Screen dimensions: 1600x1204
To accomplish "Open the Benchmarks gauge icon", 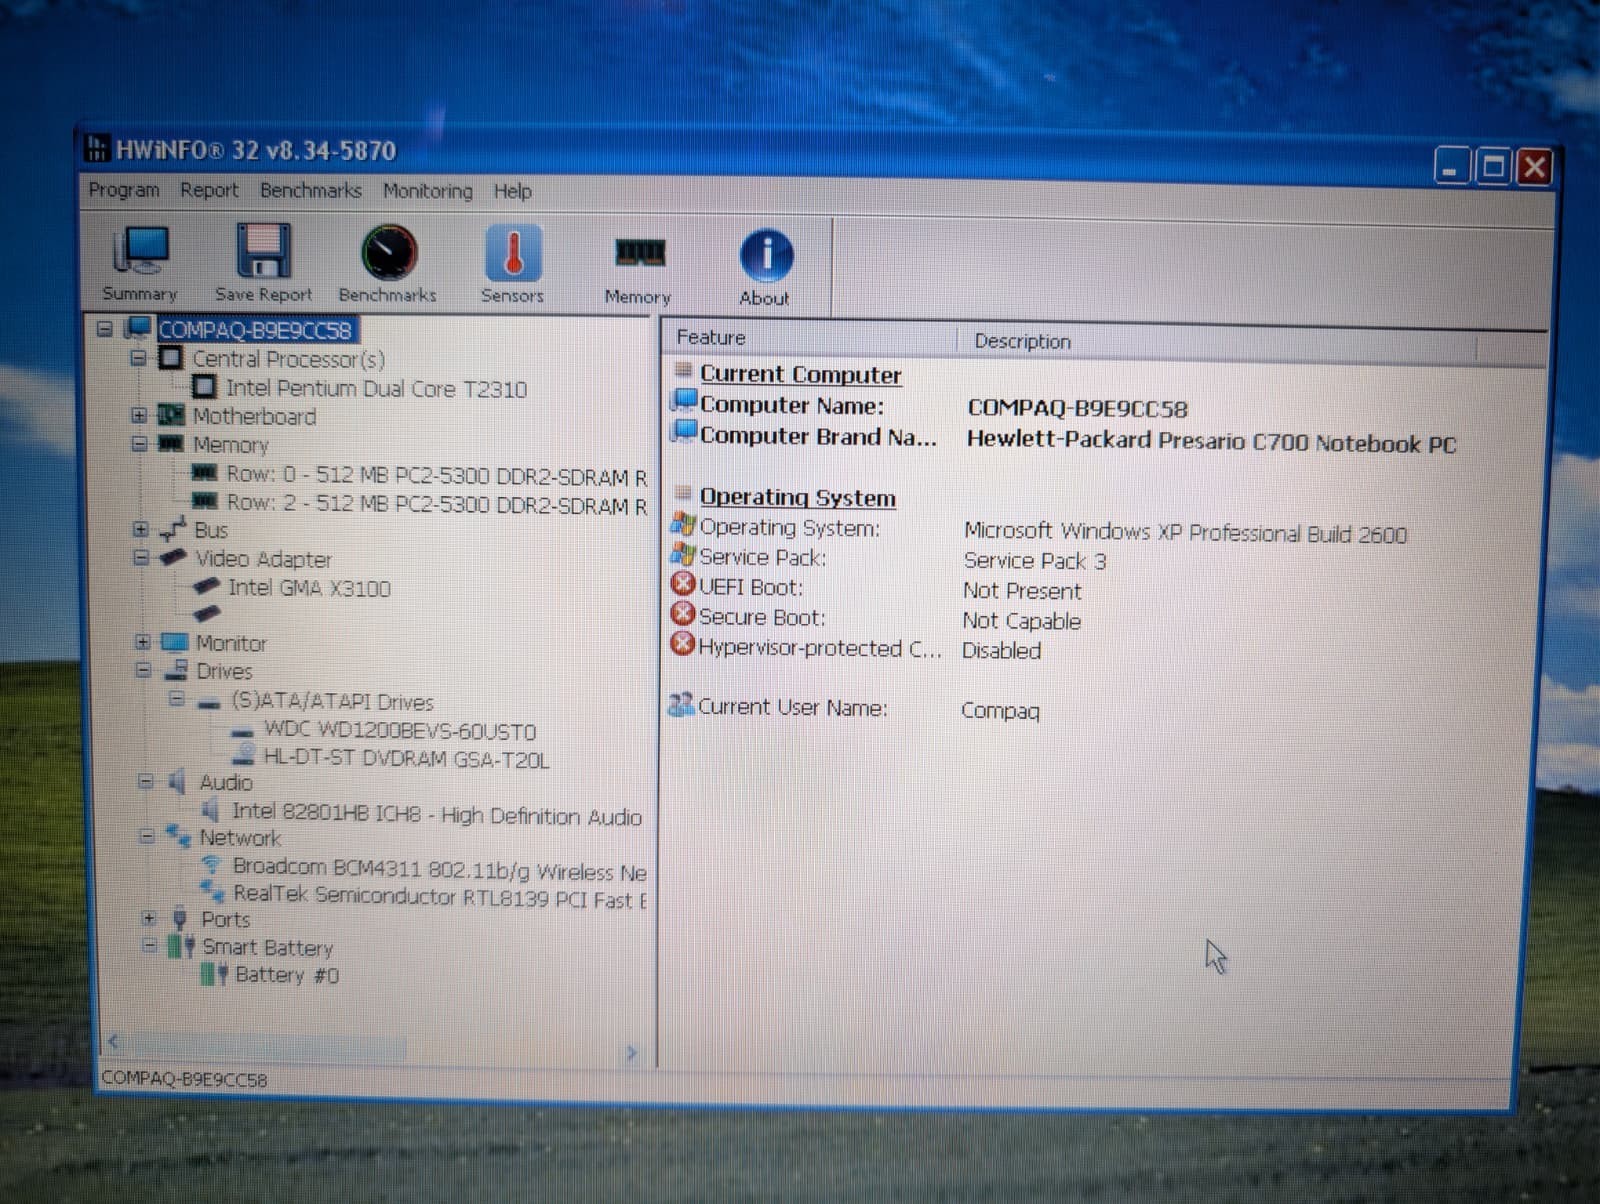I will point(388,253).
